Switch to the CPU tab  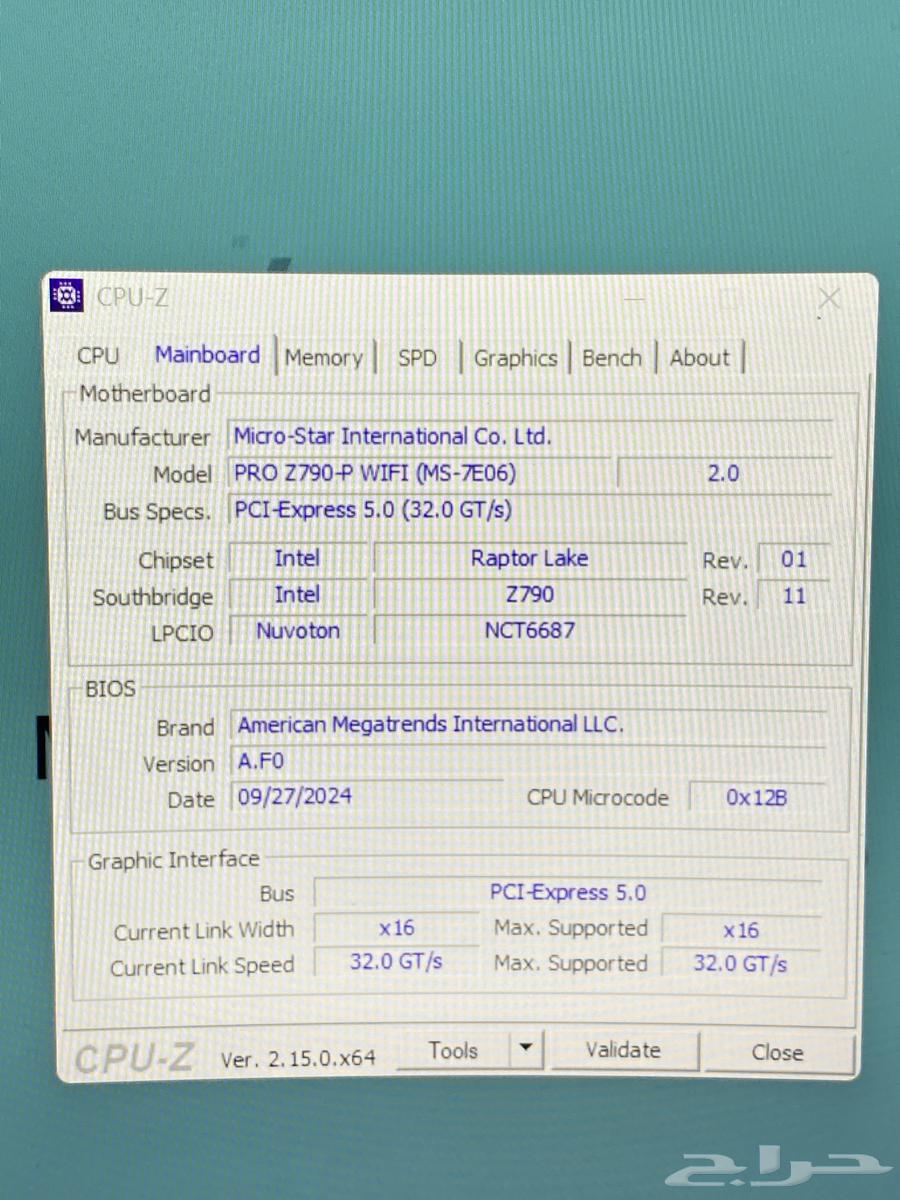(97, 356)
